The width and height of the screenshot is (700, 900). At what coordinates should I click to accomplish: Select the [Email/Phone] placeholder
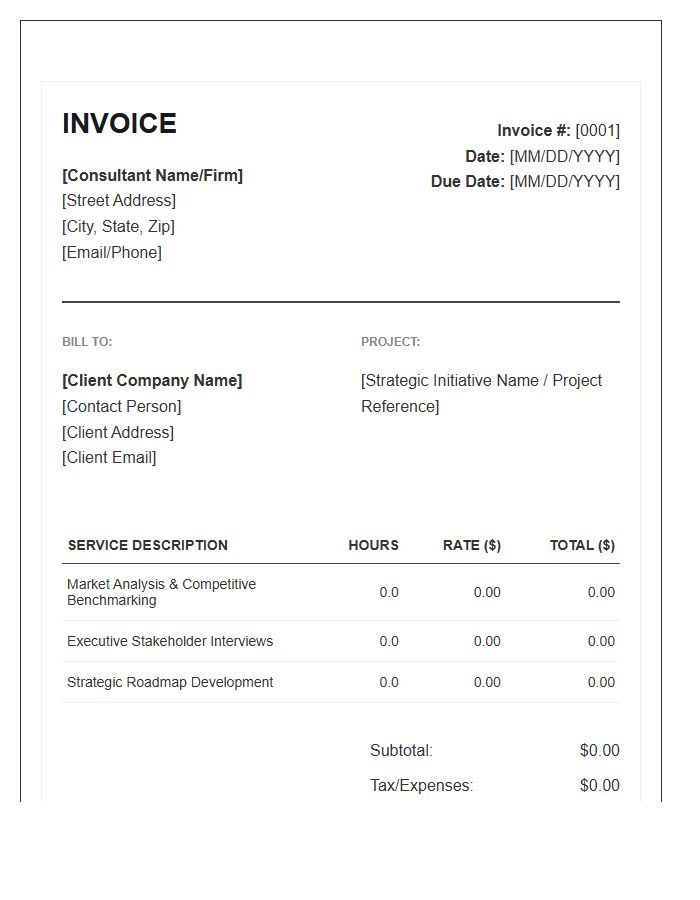pyautogui.click(x=112, y=252)
